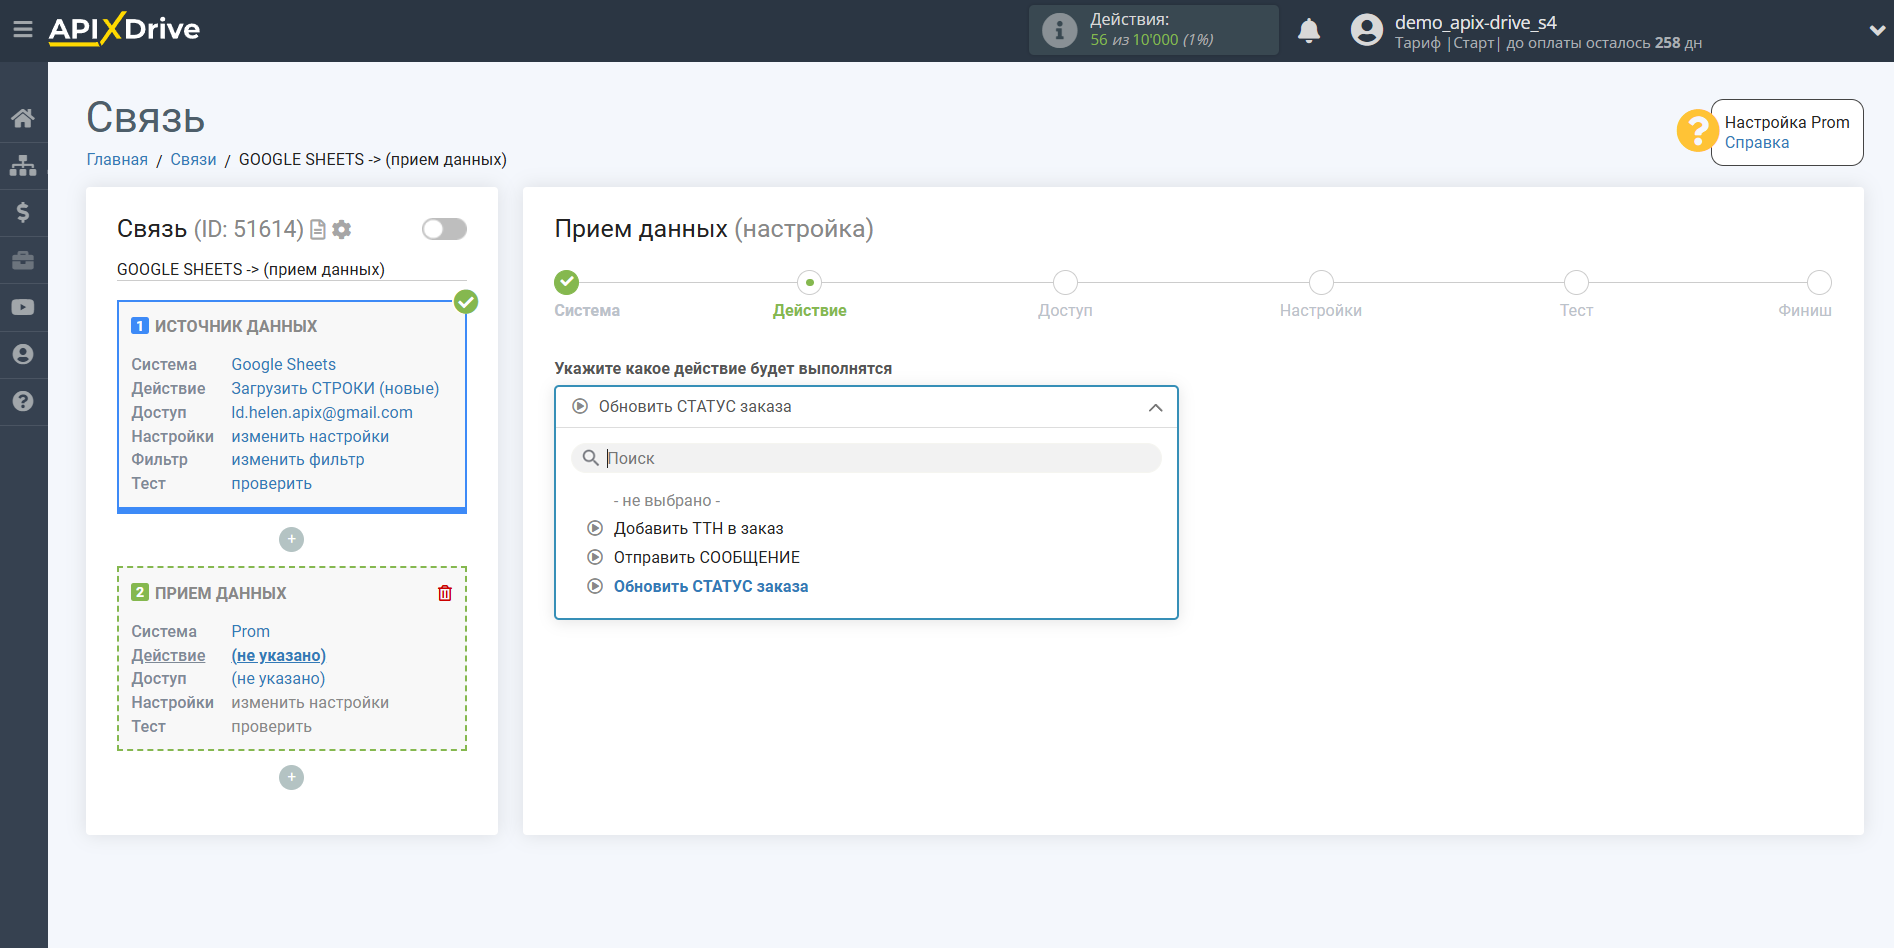Click the 'Система' step circle
Viewport: 1894px width, 948px height.
(x=567, y=282)
